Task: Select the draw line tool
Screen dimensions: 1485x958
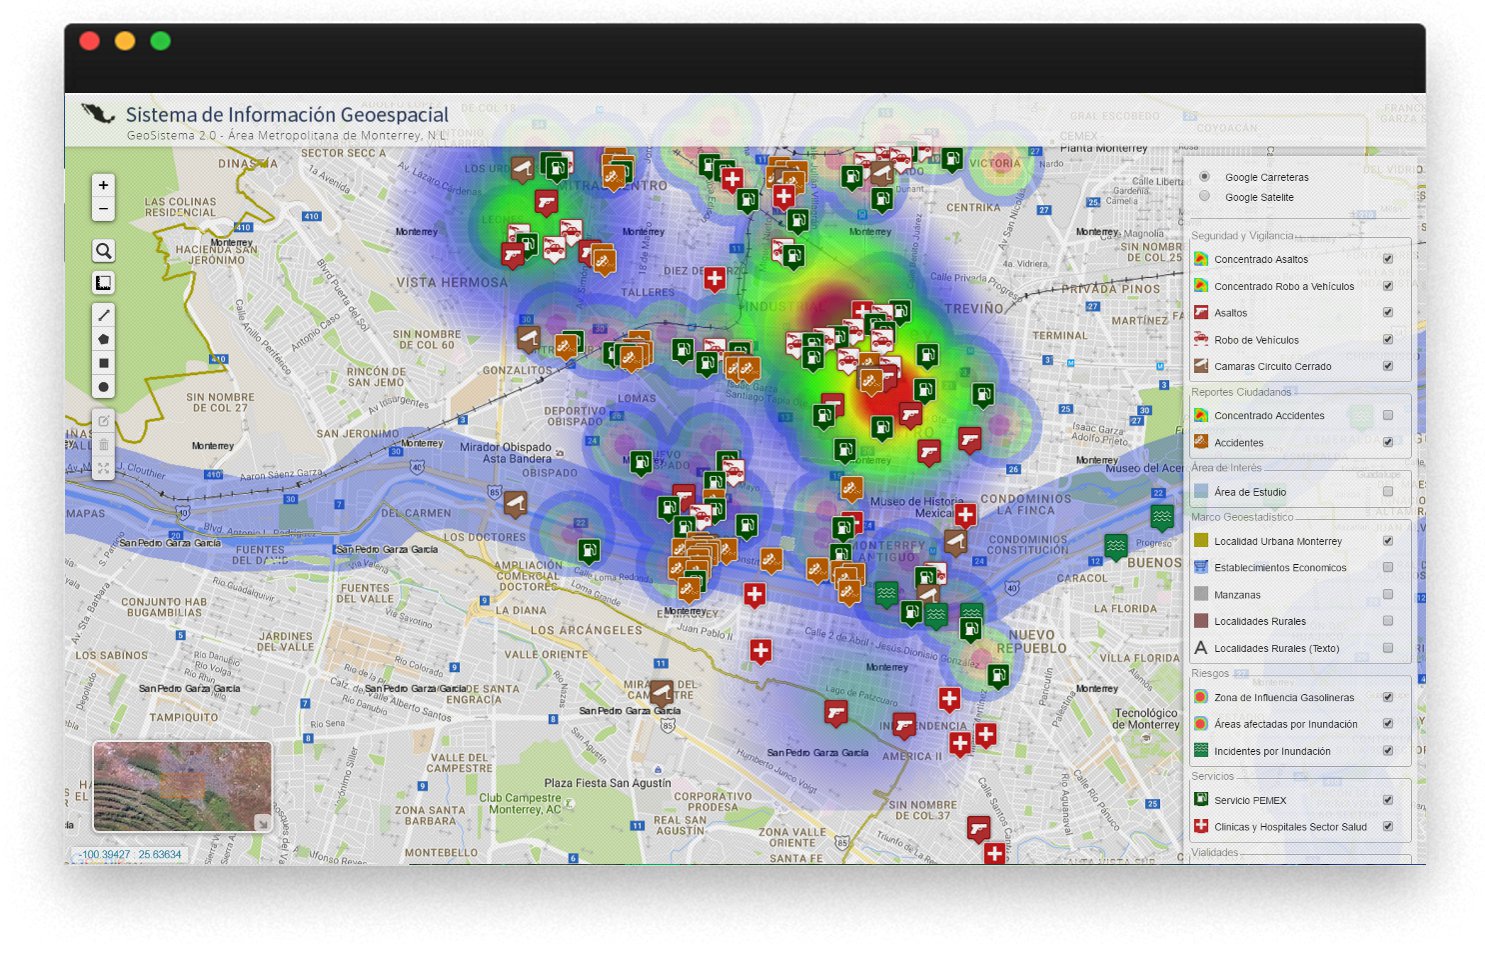Action: tap(103, 315)
